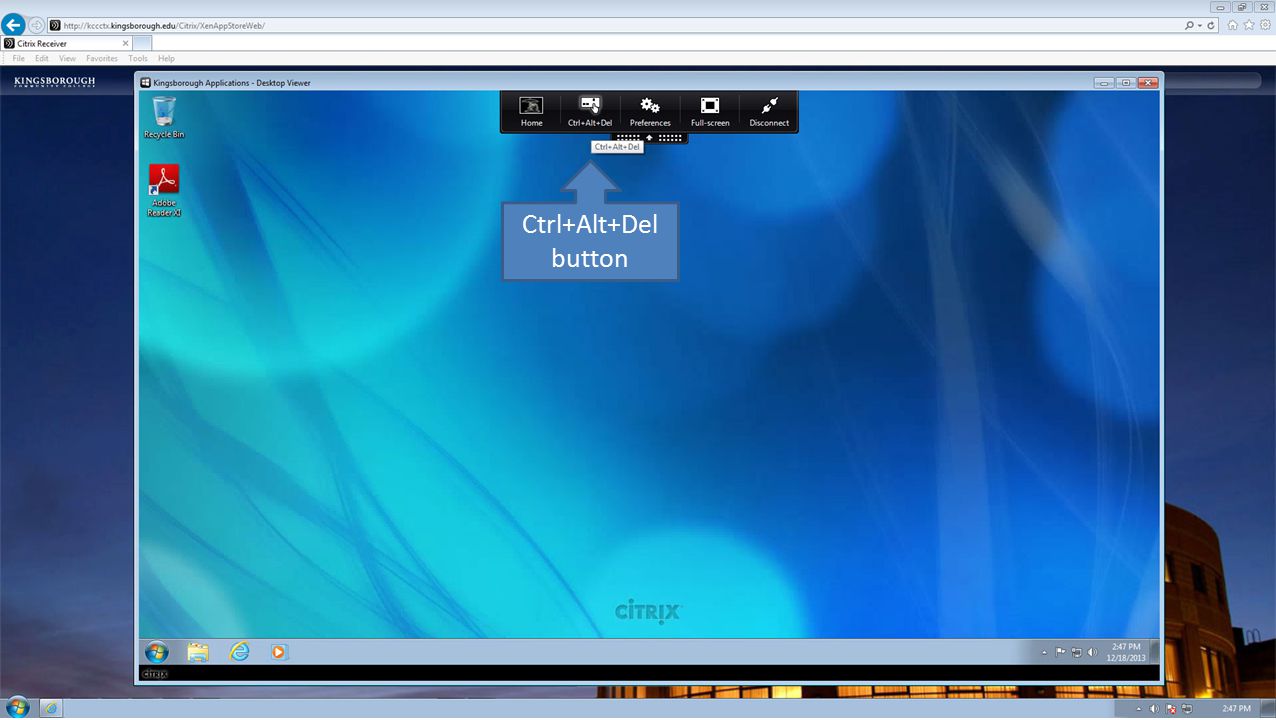The image size is (1276, 720).
Task: Go to browser home page
Action: pos(1233,25)
